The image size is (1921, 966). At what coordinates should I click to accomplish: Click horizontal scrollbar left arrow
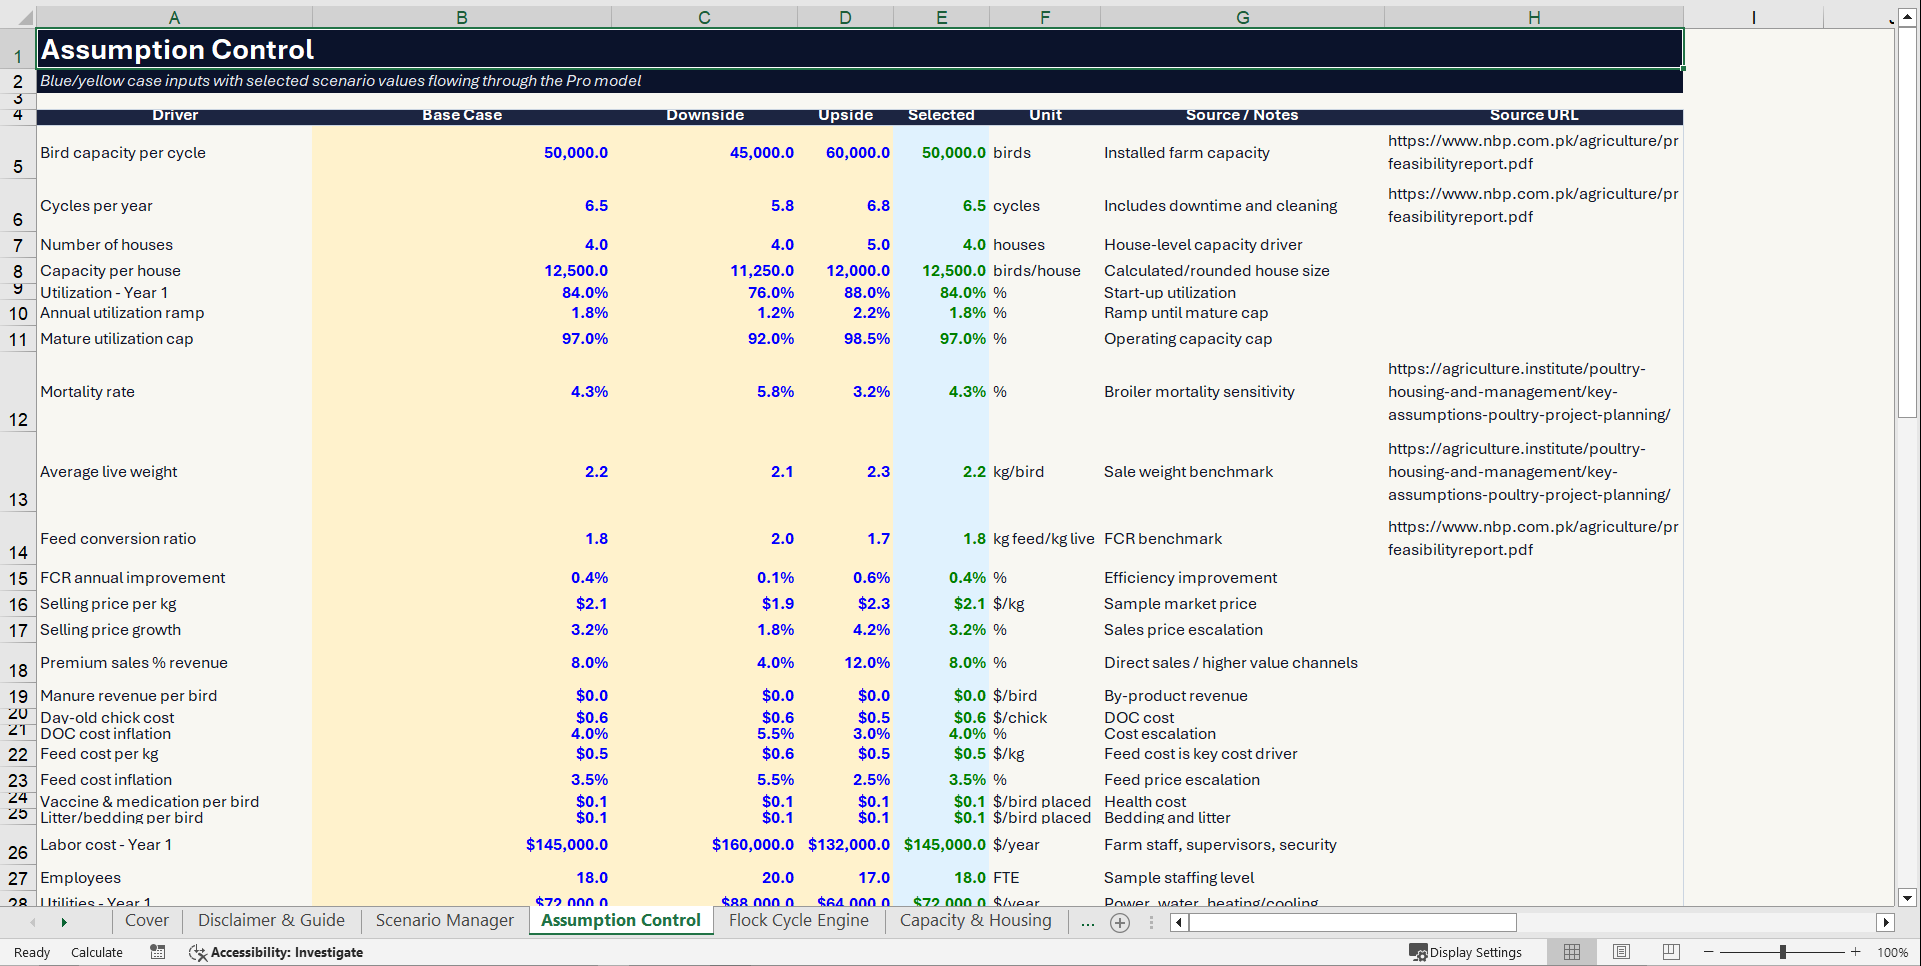click(1179, 923)
